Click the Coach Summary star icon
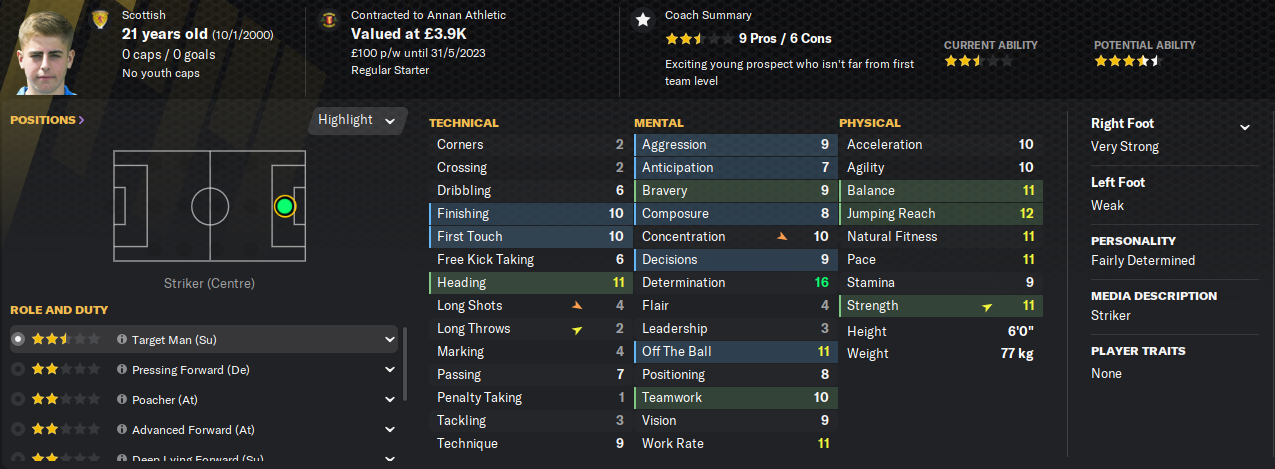Image resolution: width=1275 pixels, height=469 pixels. pyautogui.click(x=642, y=19)
